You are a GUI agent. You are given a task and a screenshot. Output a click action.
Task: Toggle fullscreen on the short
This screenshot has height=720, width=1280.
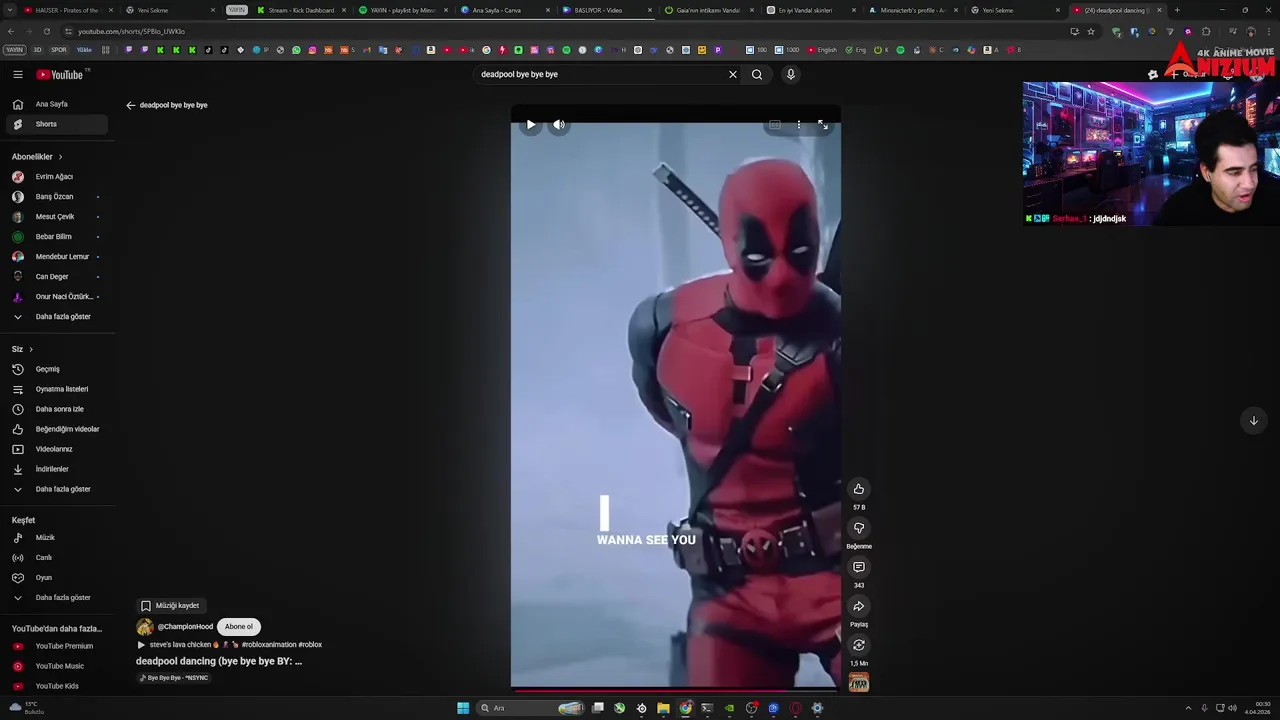click(823, 125)
